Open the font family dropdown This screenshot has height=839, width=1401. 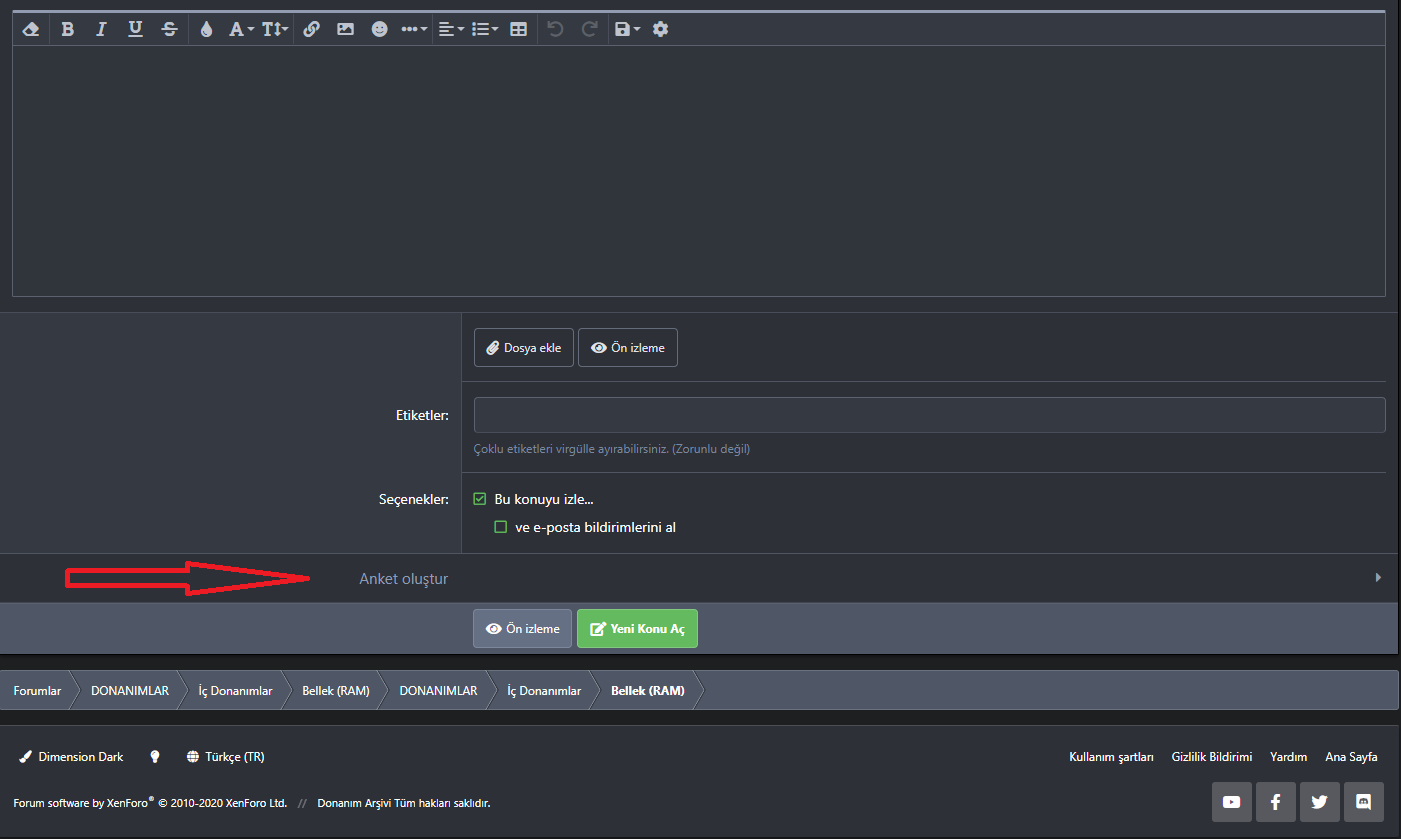click(x=241, y=29)
